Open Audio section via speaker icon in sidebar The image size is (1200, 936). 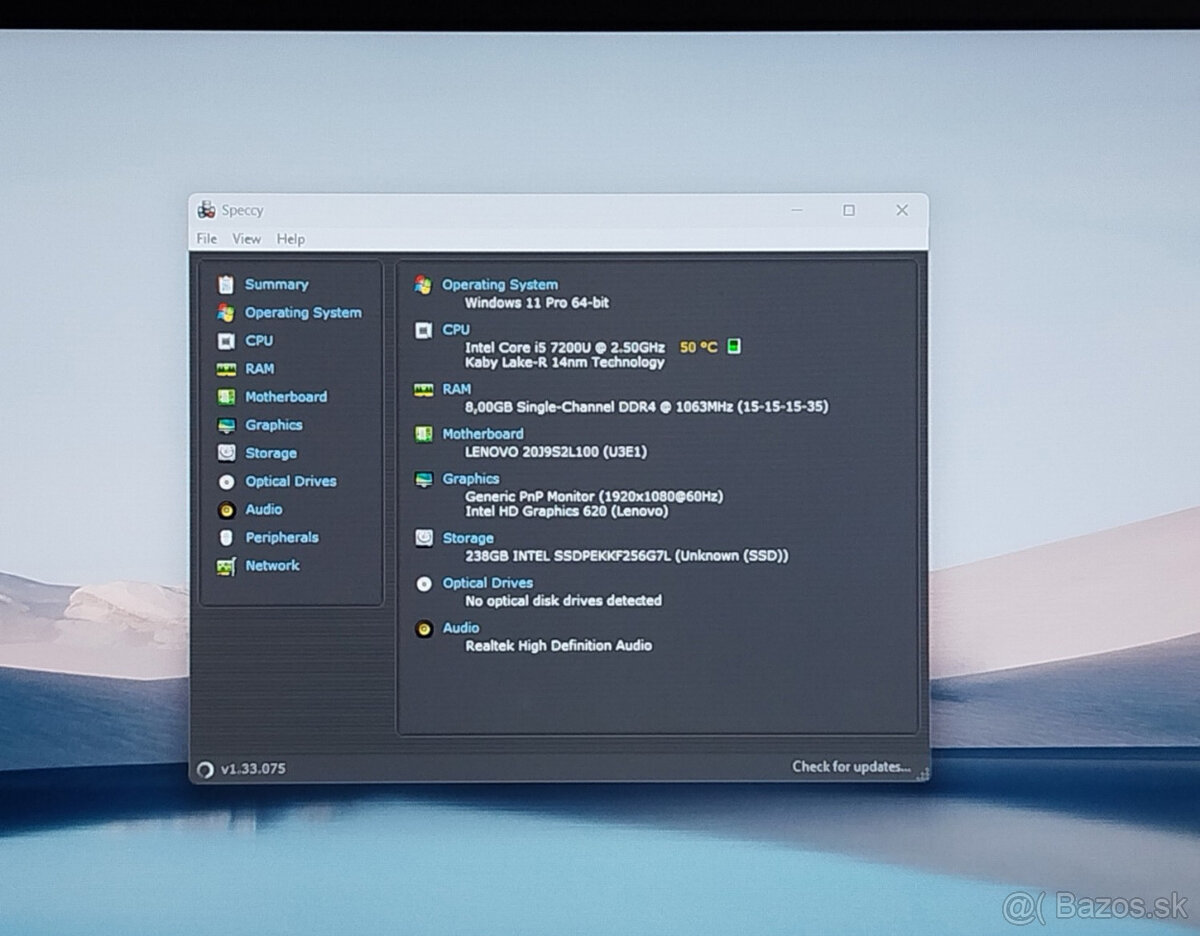(227, 510)
